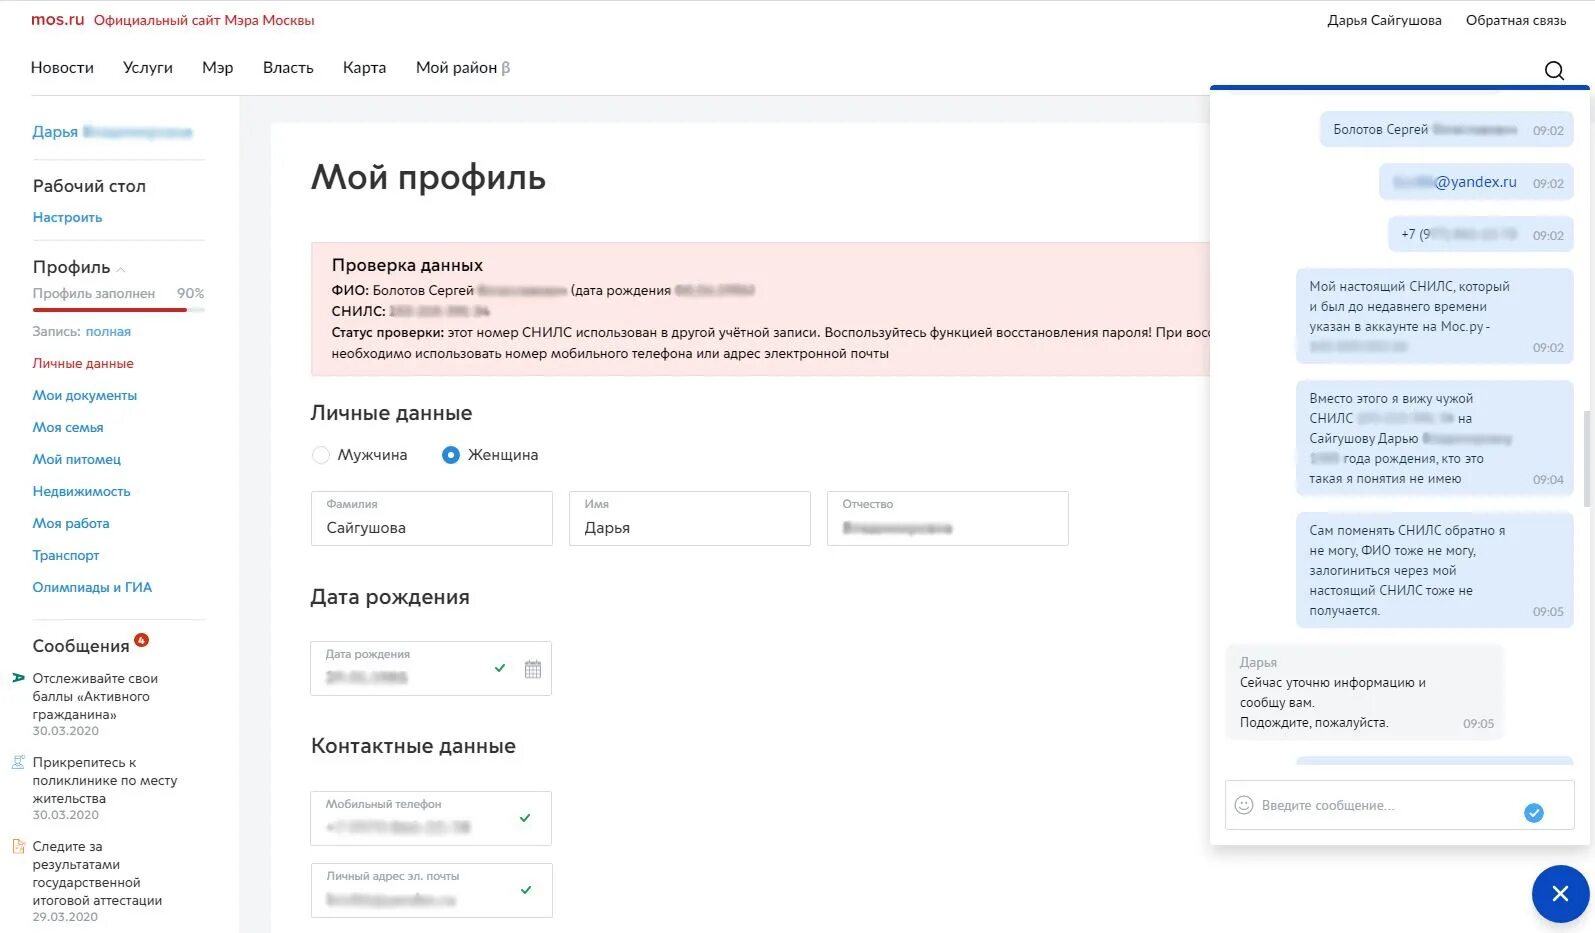The height and width of the screenshot is (933, 1595).
Task: Open message Отслеживайте свои баллы Активного гражданина
Action: tap(95, 697)
